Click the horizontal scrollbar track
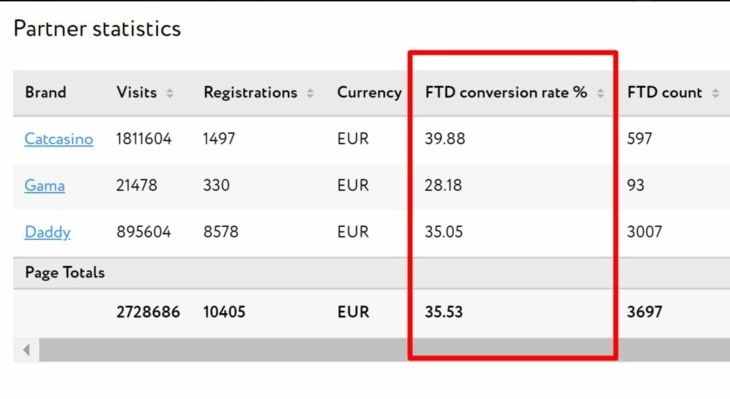Image resolution: width=730 pixels, height=399 pixels. click(x=385, y=350)
